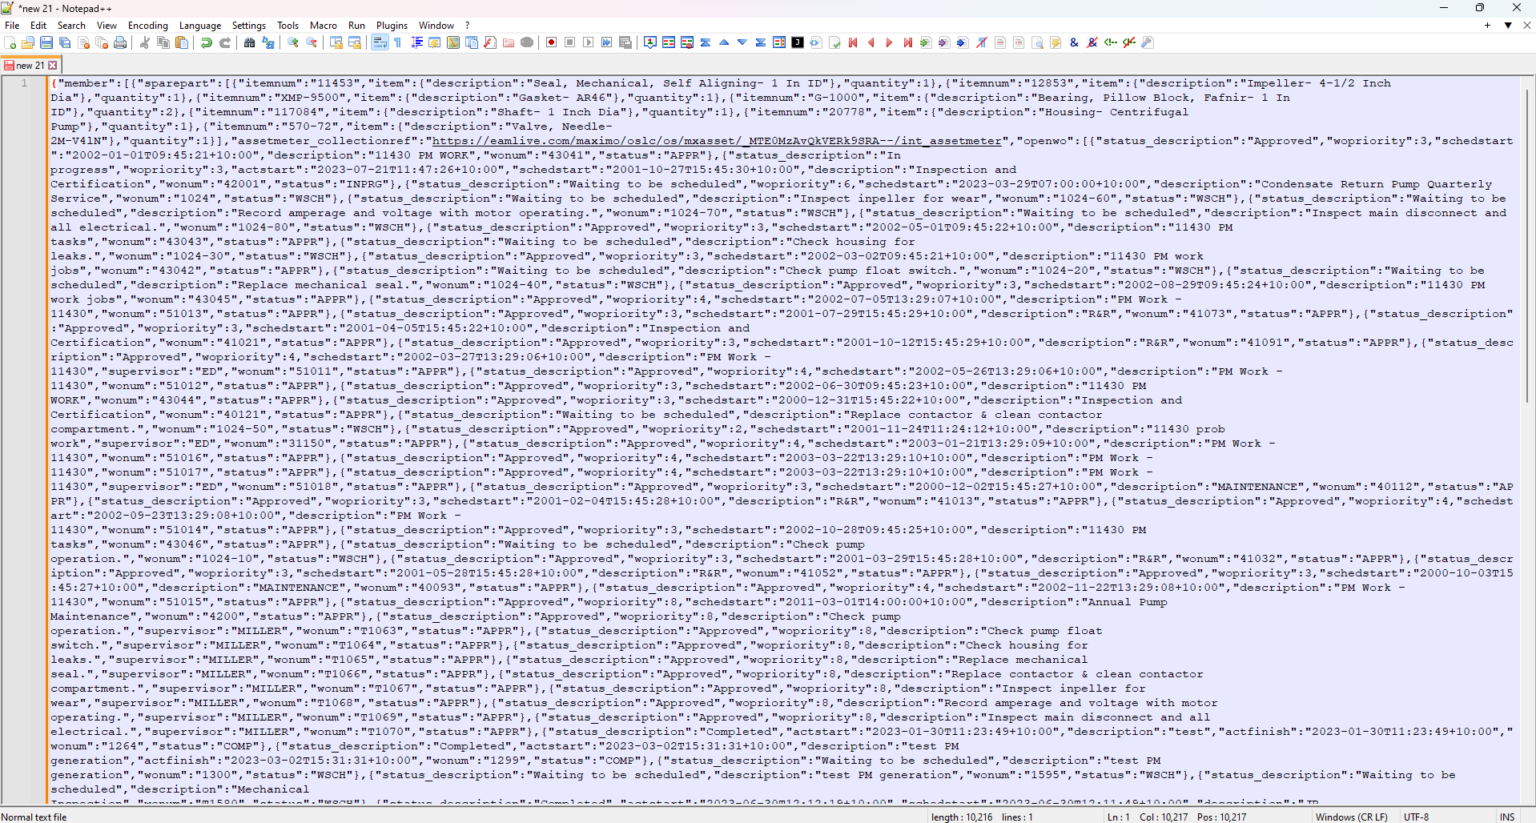The height and width of the screenshot is (823, 1536).
Task: Click the vertical scrollbar in the editor
Action: tap(1527, 300)
